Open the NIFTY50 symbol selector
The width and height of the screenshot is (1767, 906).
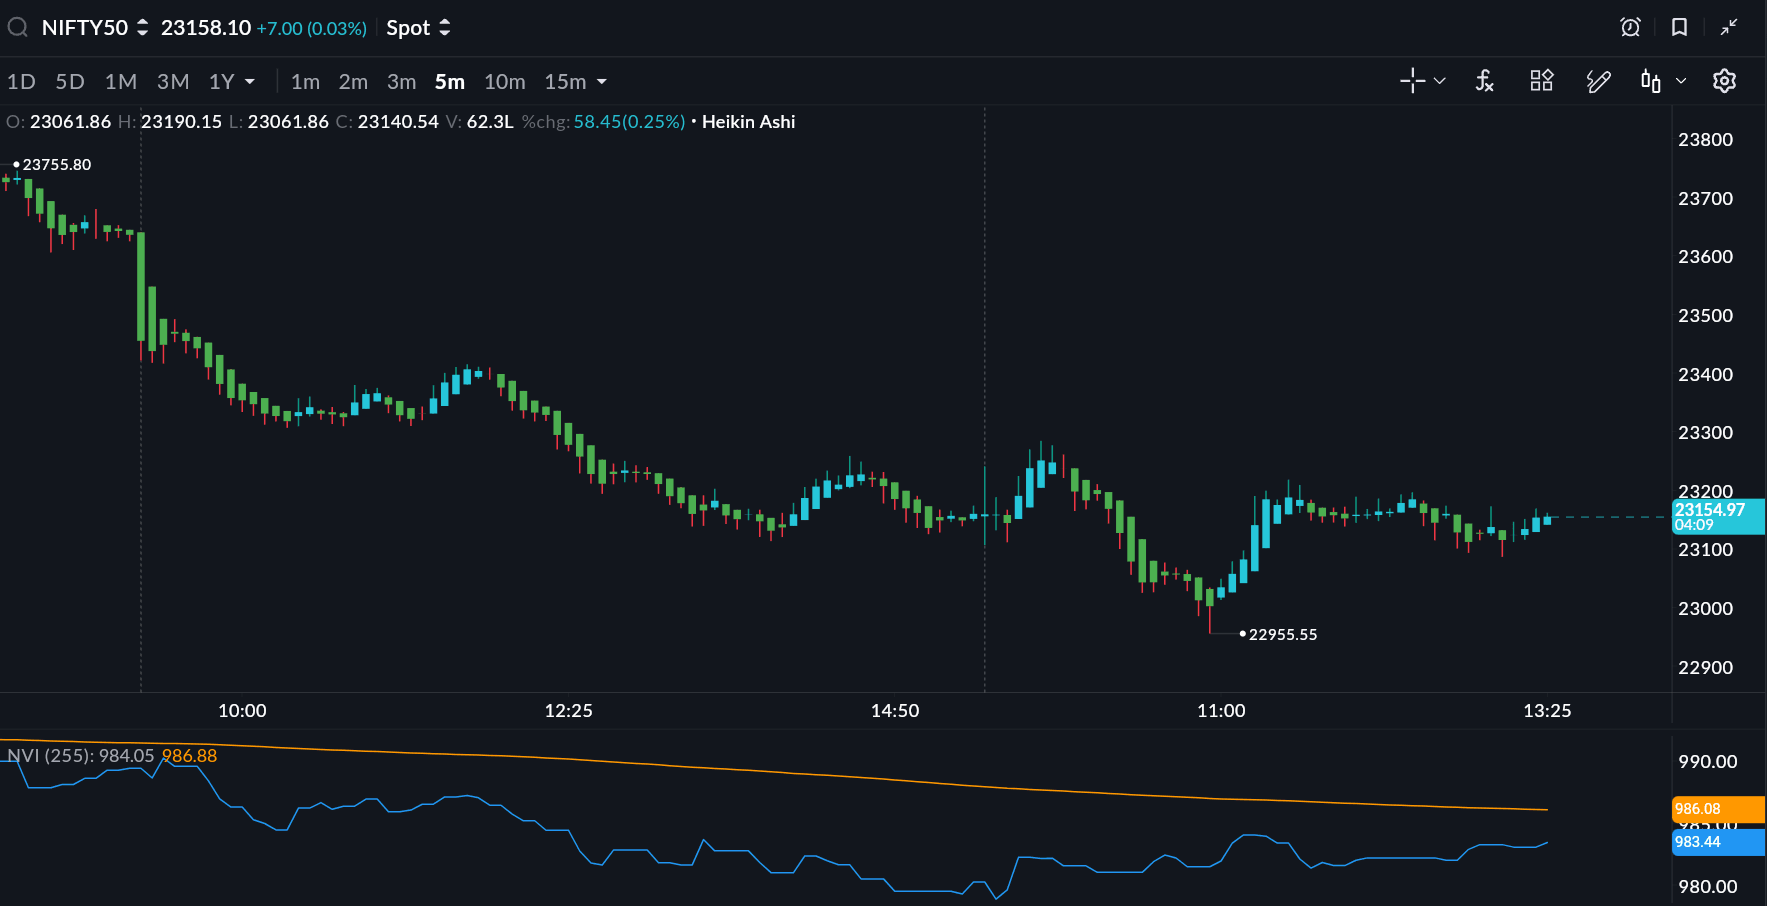pos(94,28)
